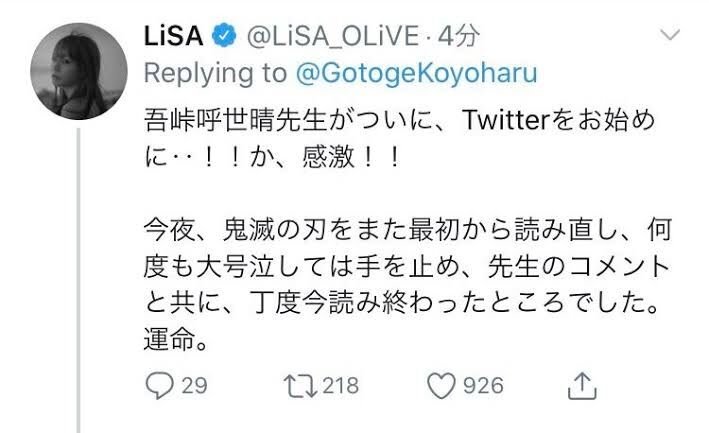This screenshot has width=709, height=433.
Task: Click the blue verified badge next to LiSA
Action: [225, 35]
